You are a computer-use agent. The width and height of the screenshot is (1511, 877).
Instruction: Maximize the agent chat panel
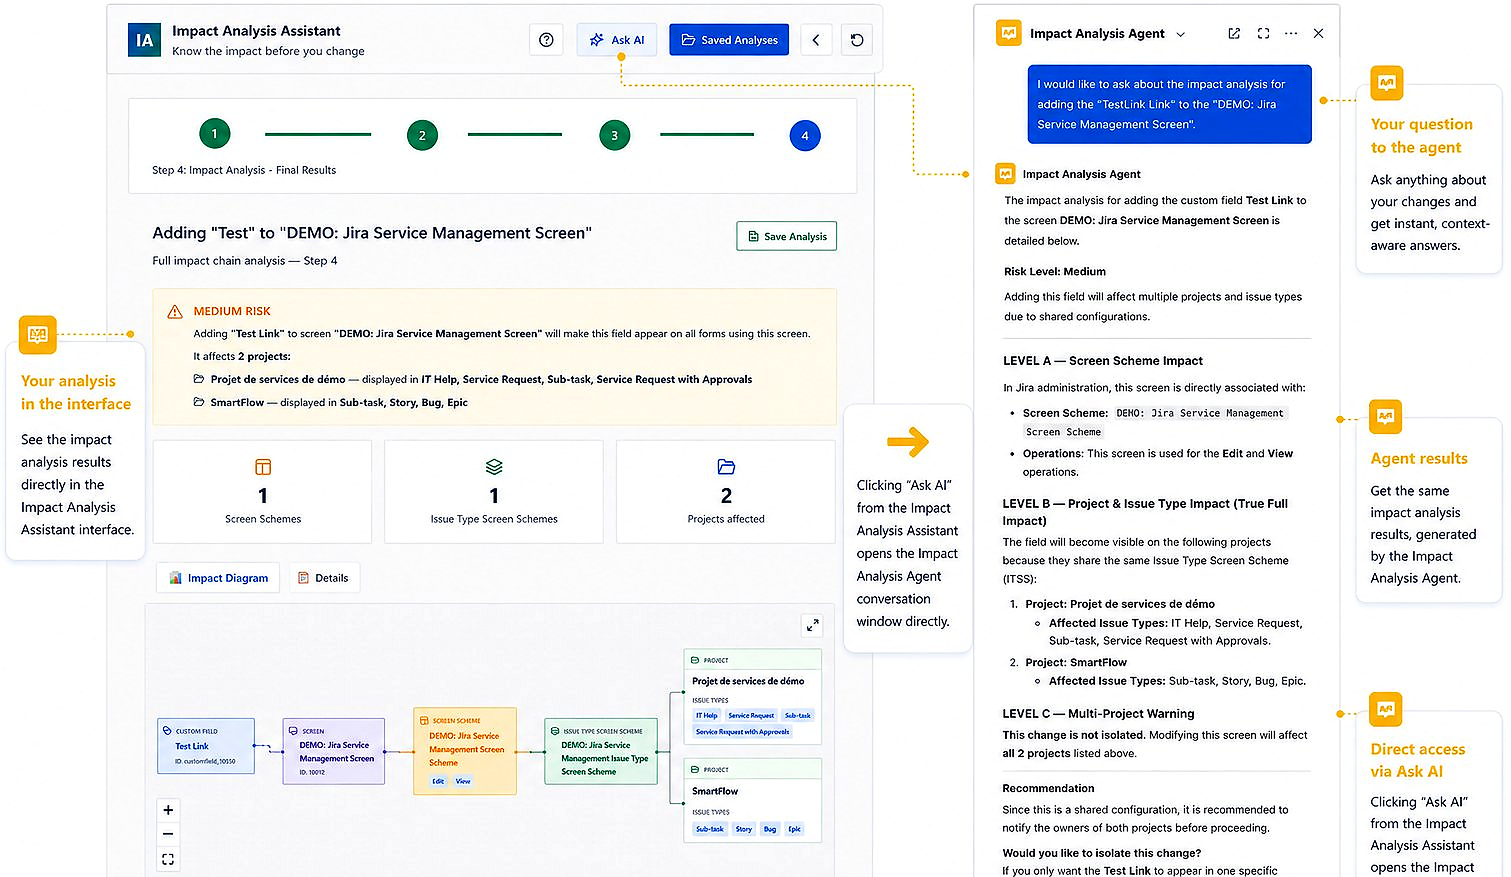(1263, 33)
